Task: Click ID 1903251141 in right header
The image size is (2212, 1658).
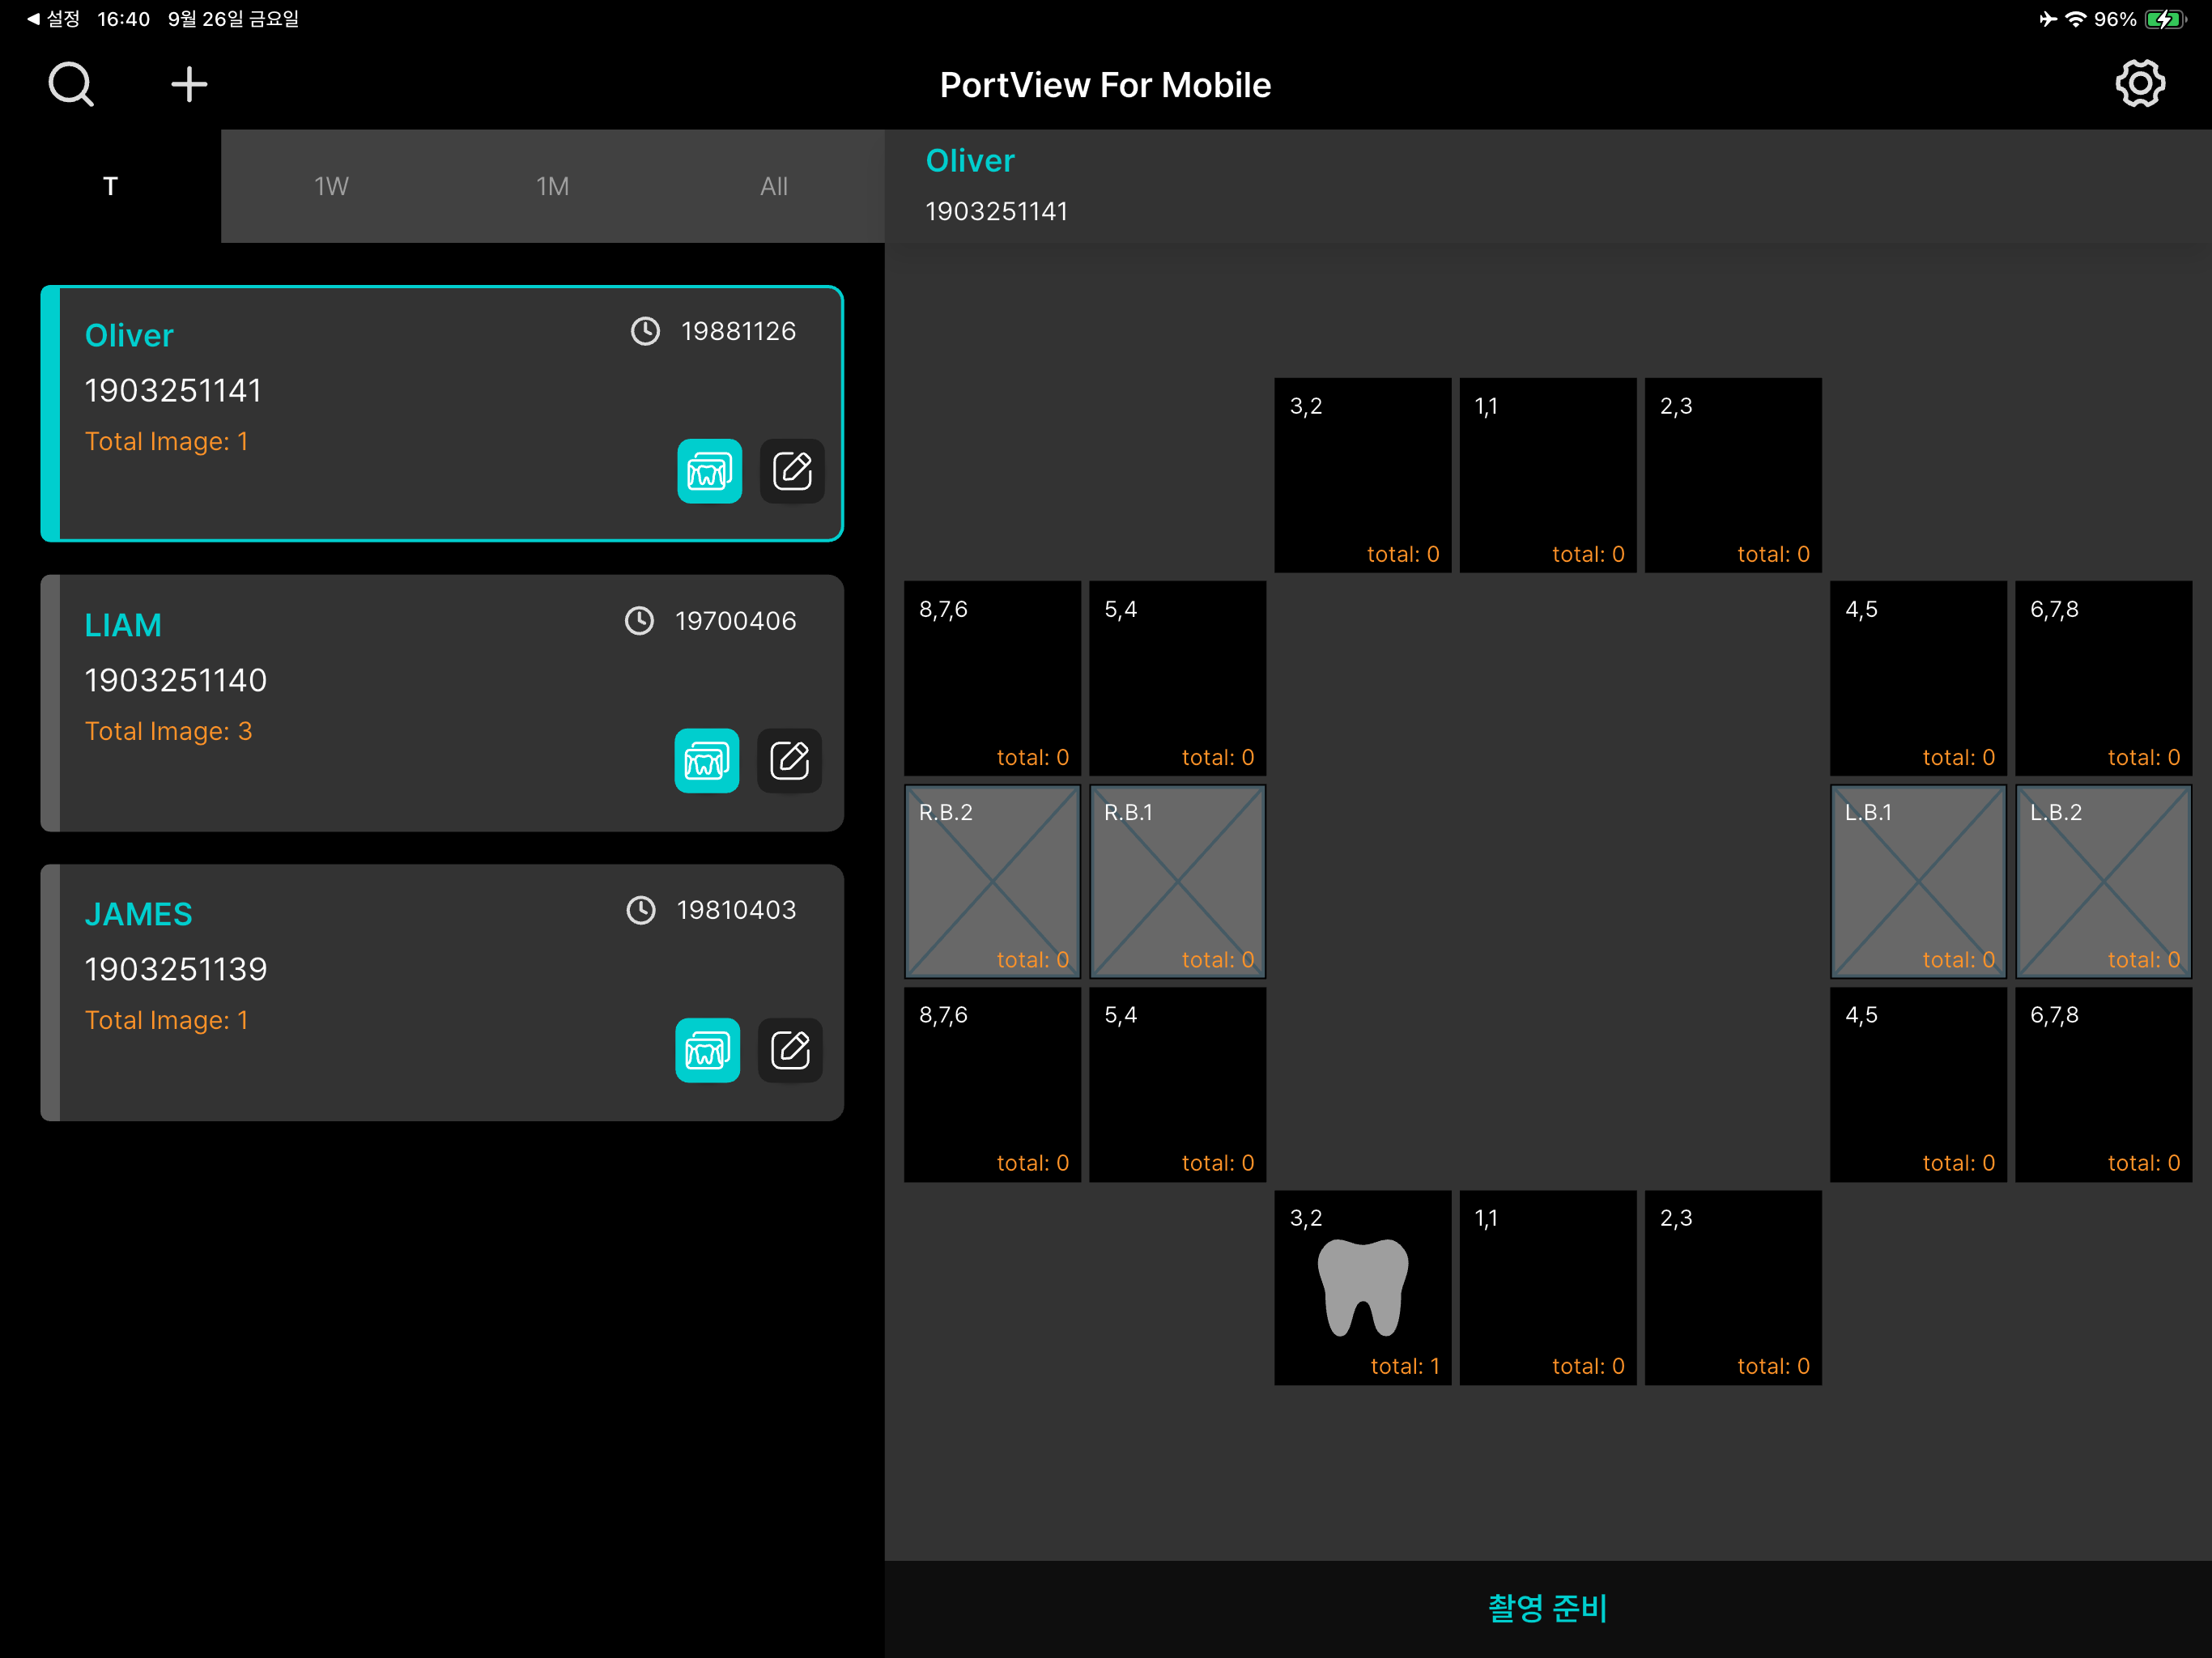Action: point(996,211)
